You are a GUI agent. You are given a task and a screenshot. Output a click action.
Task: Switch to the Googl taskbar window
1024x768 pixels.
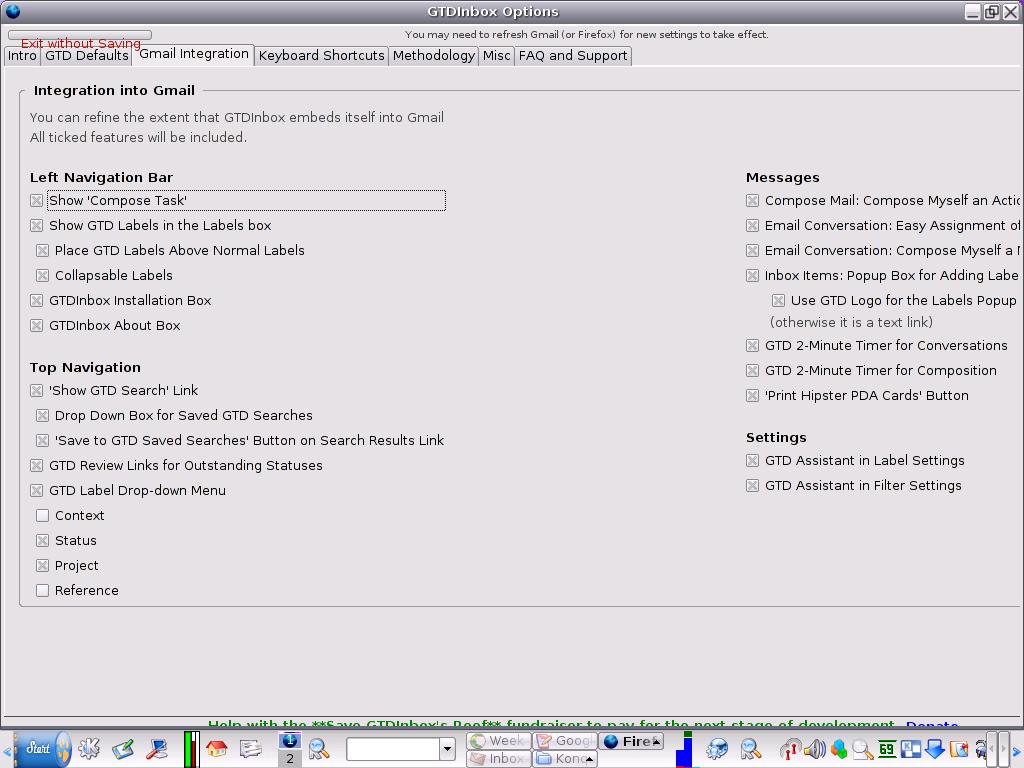coord(565,741)
